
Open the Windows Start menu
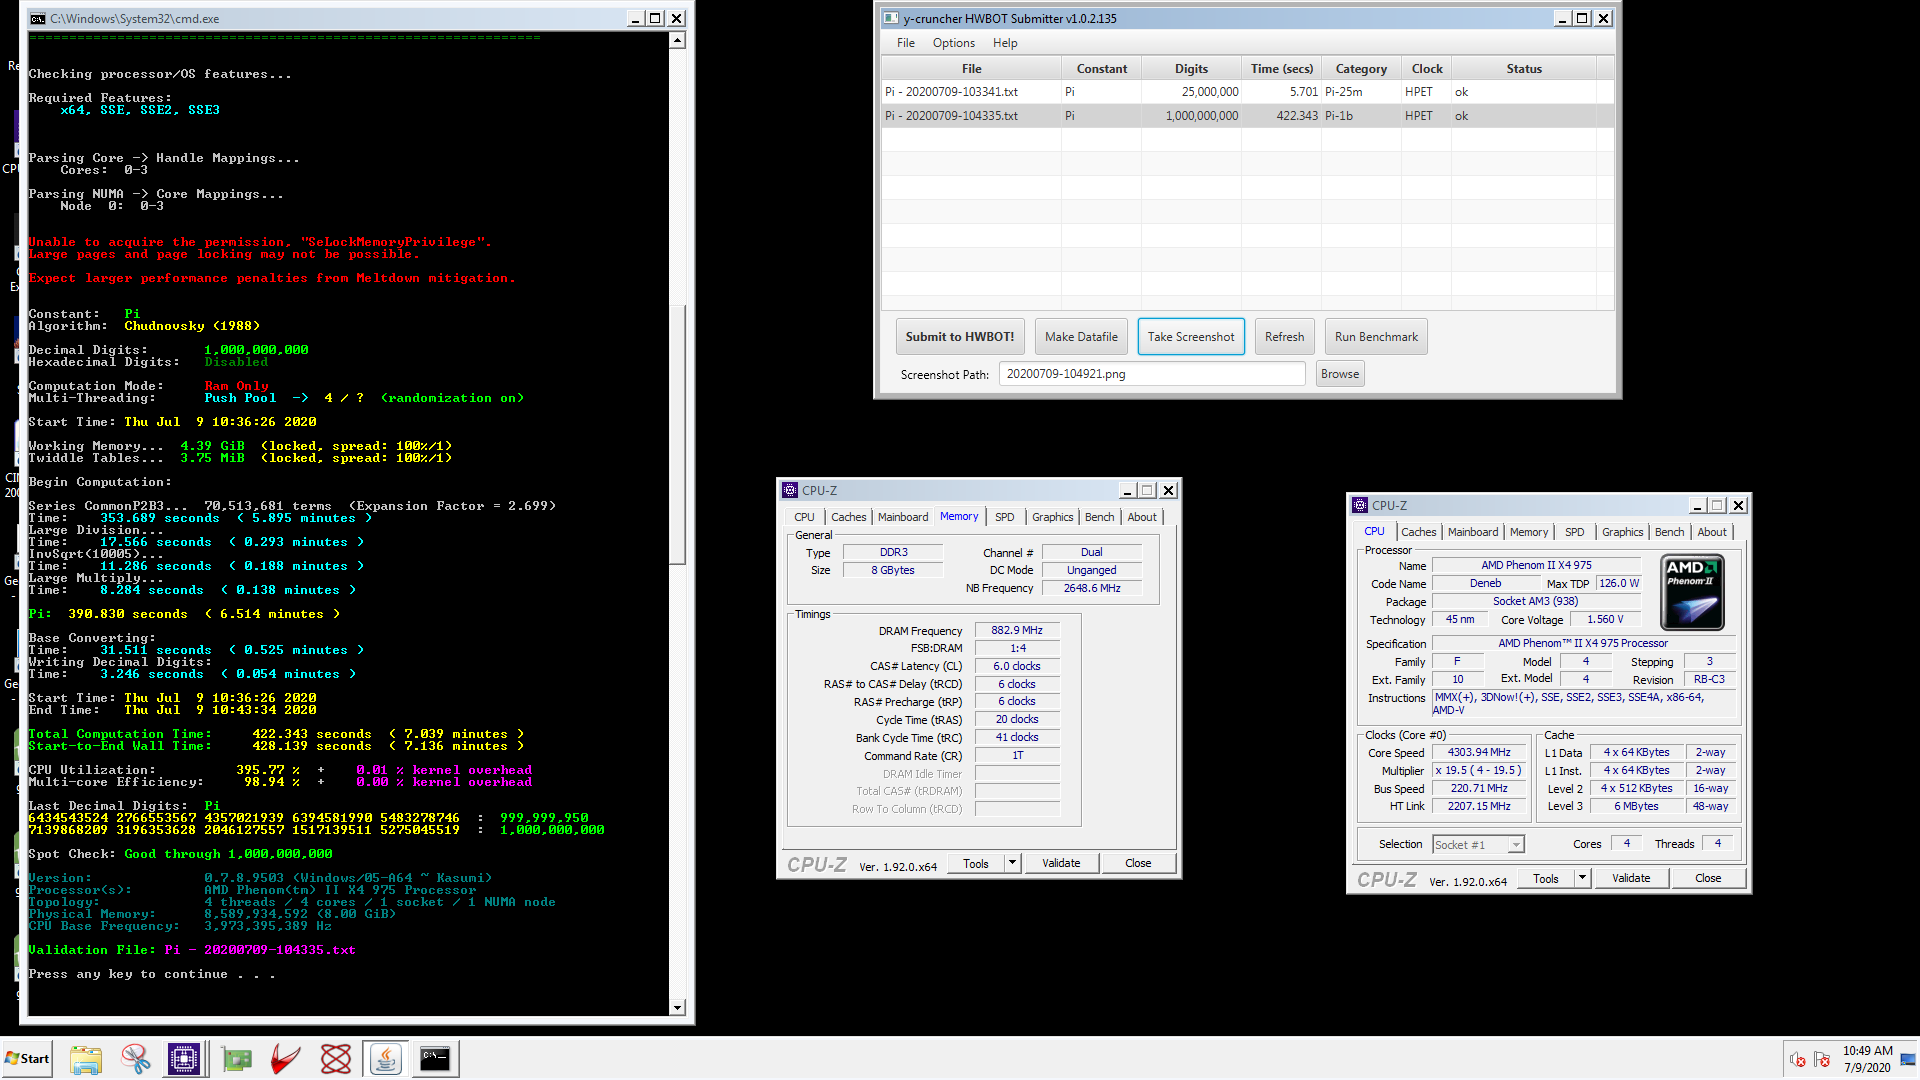pos(27,1058)
